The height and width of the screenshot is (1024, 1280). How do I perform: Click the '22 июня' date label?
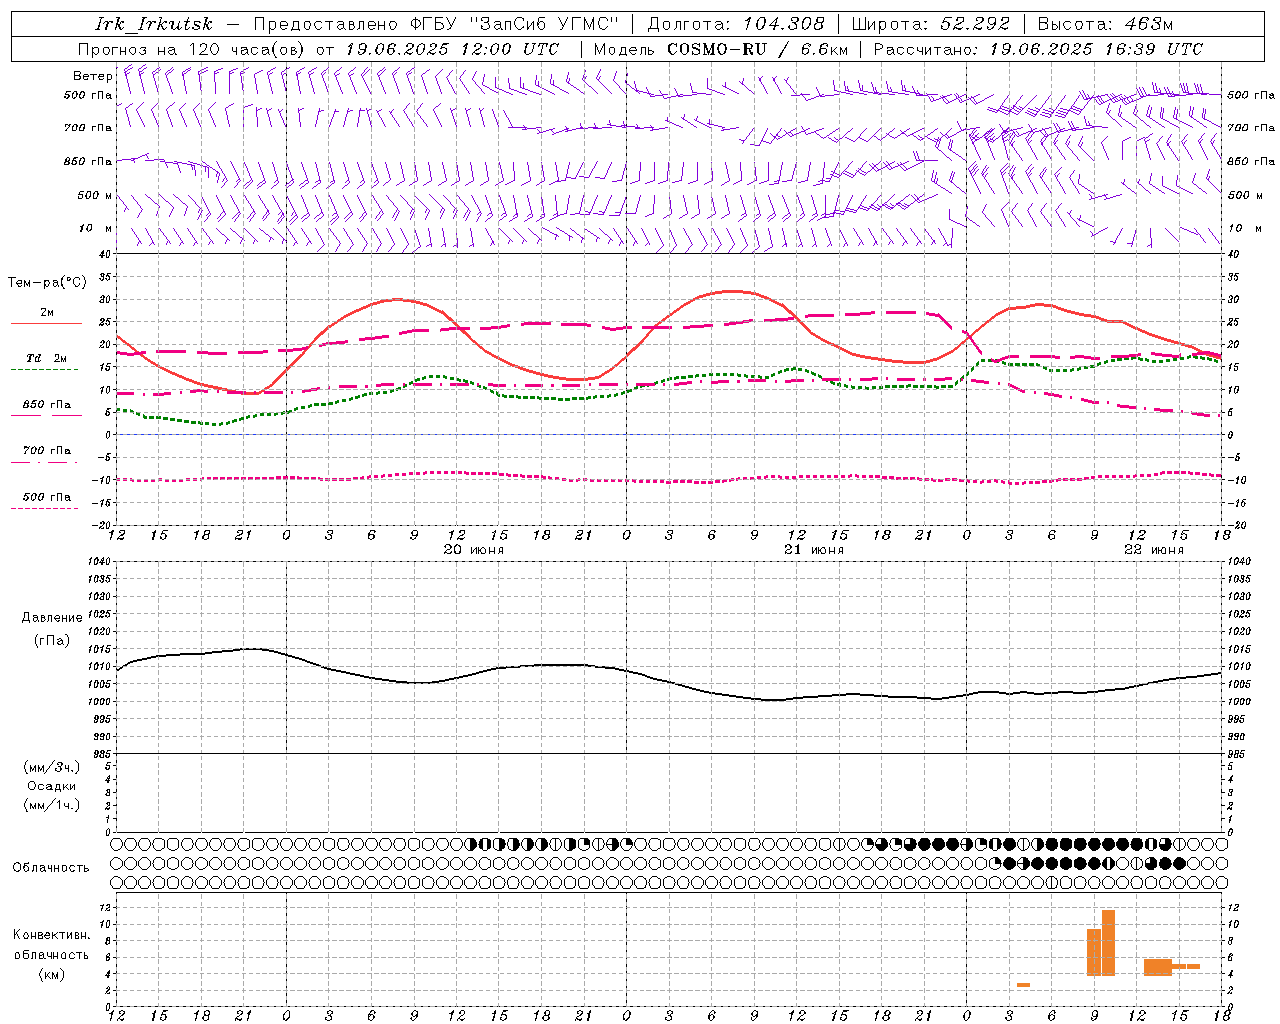[1154, 550]
